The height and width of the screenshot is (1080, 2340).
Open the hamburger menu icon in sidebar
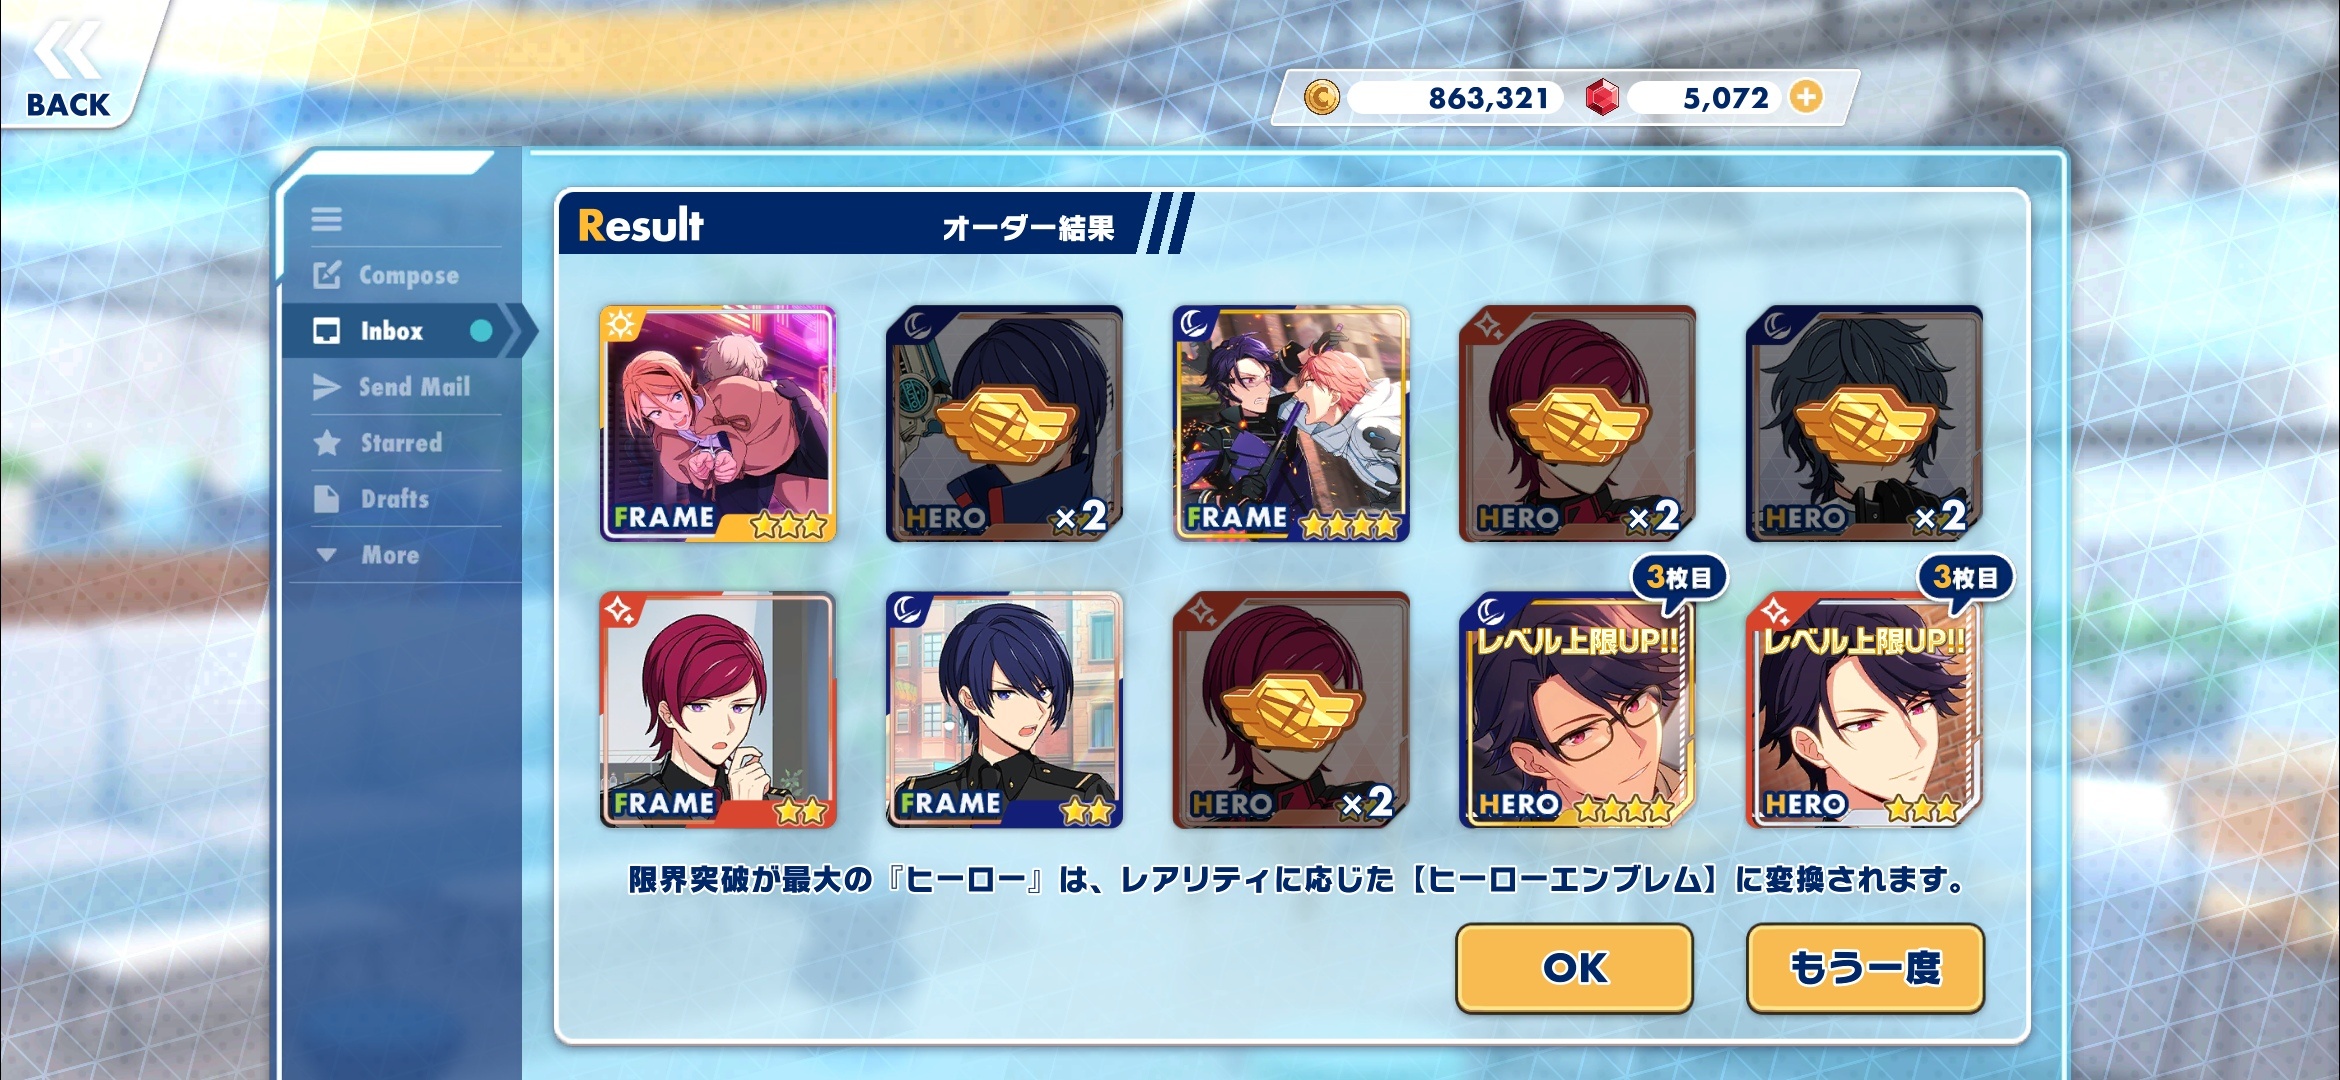tap(326, 219)
